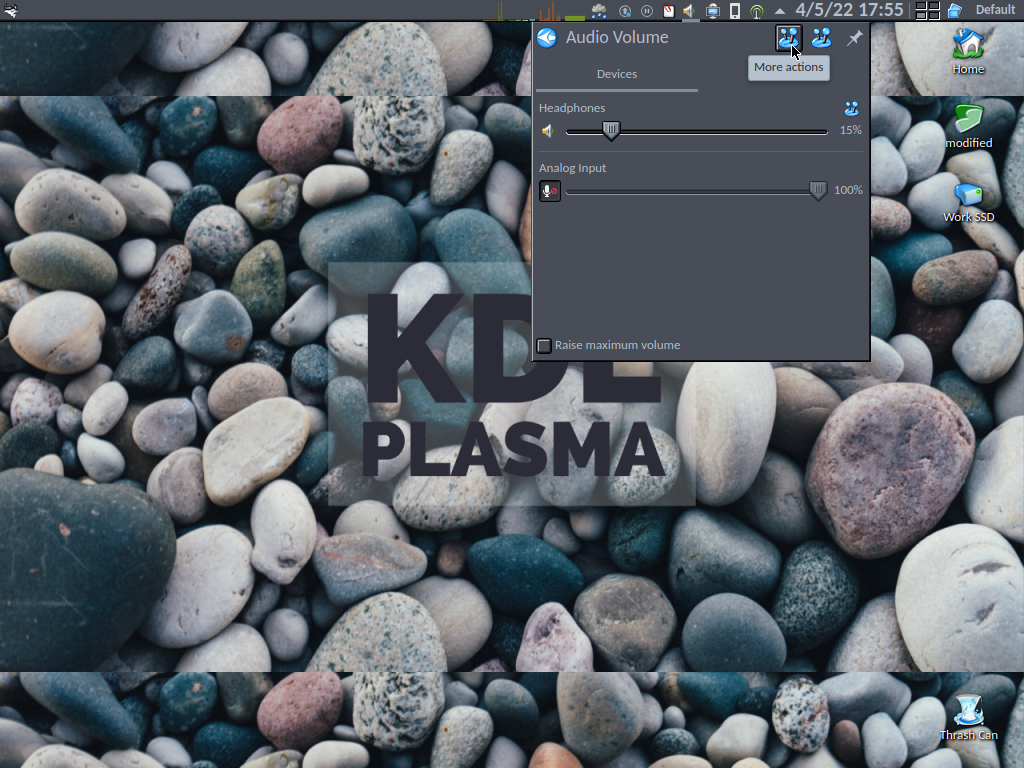This screenshot has width=1024, height=768.
Task: Open the display configuration tray icon
Action: [712, 10]
